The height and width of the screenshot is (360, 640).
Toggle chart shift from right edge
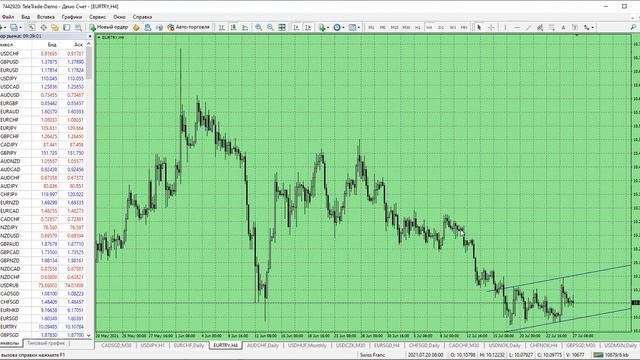pos(308,27)
